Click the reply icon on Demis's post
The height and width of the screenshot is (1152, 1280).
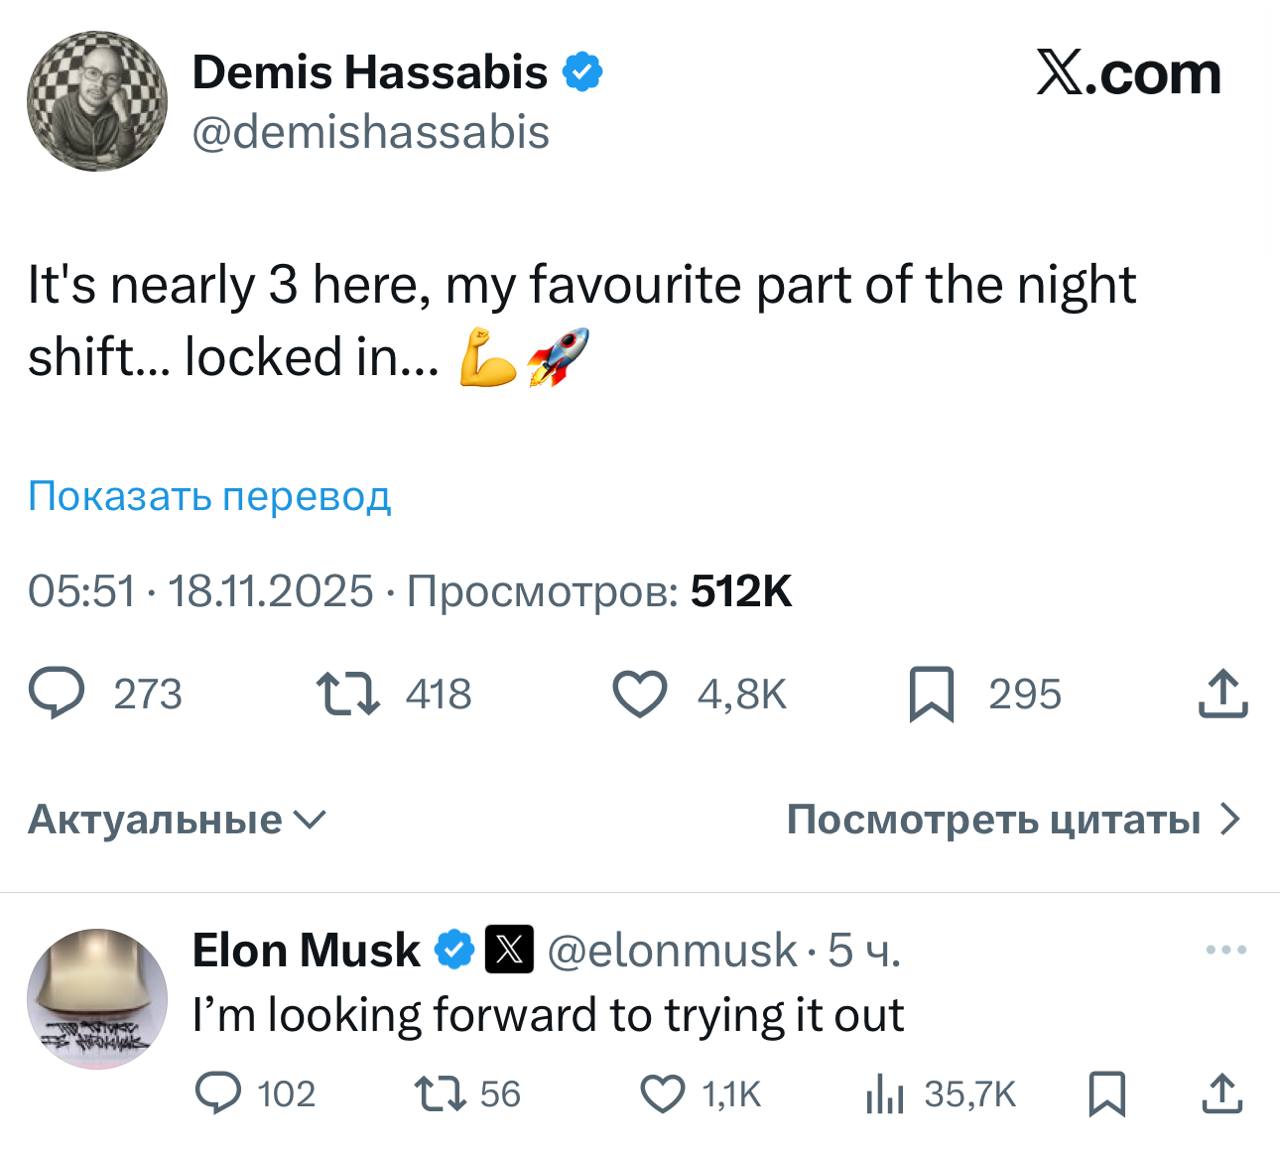56,694
